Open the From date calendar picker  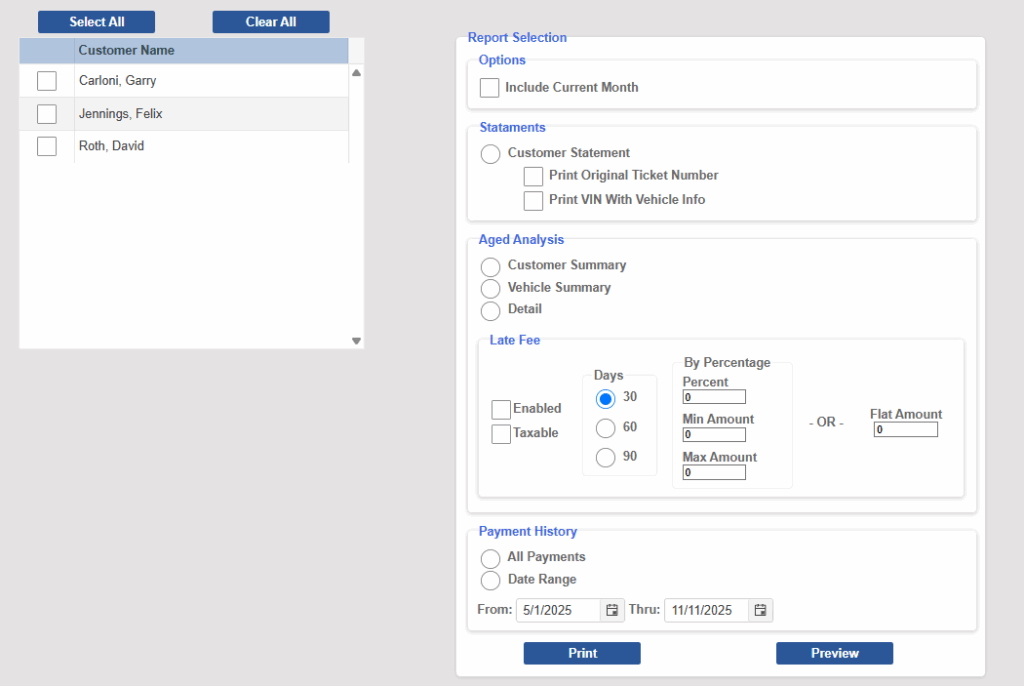click(x=612, y=610)
